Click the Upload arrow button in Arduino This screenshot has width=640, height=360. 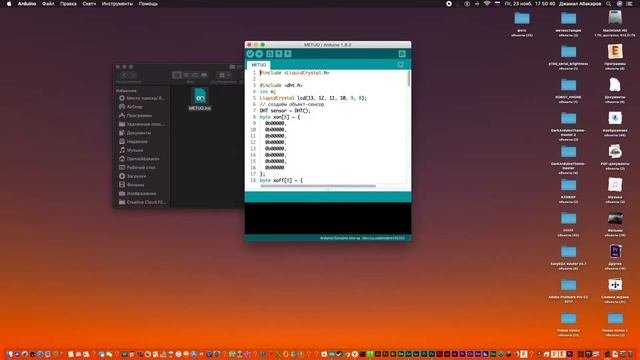click(259, 54)
